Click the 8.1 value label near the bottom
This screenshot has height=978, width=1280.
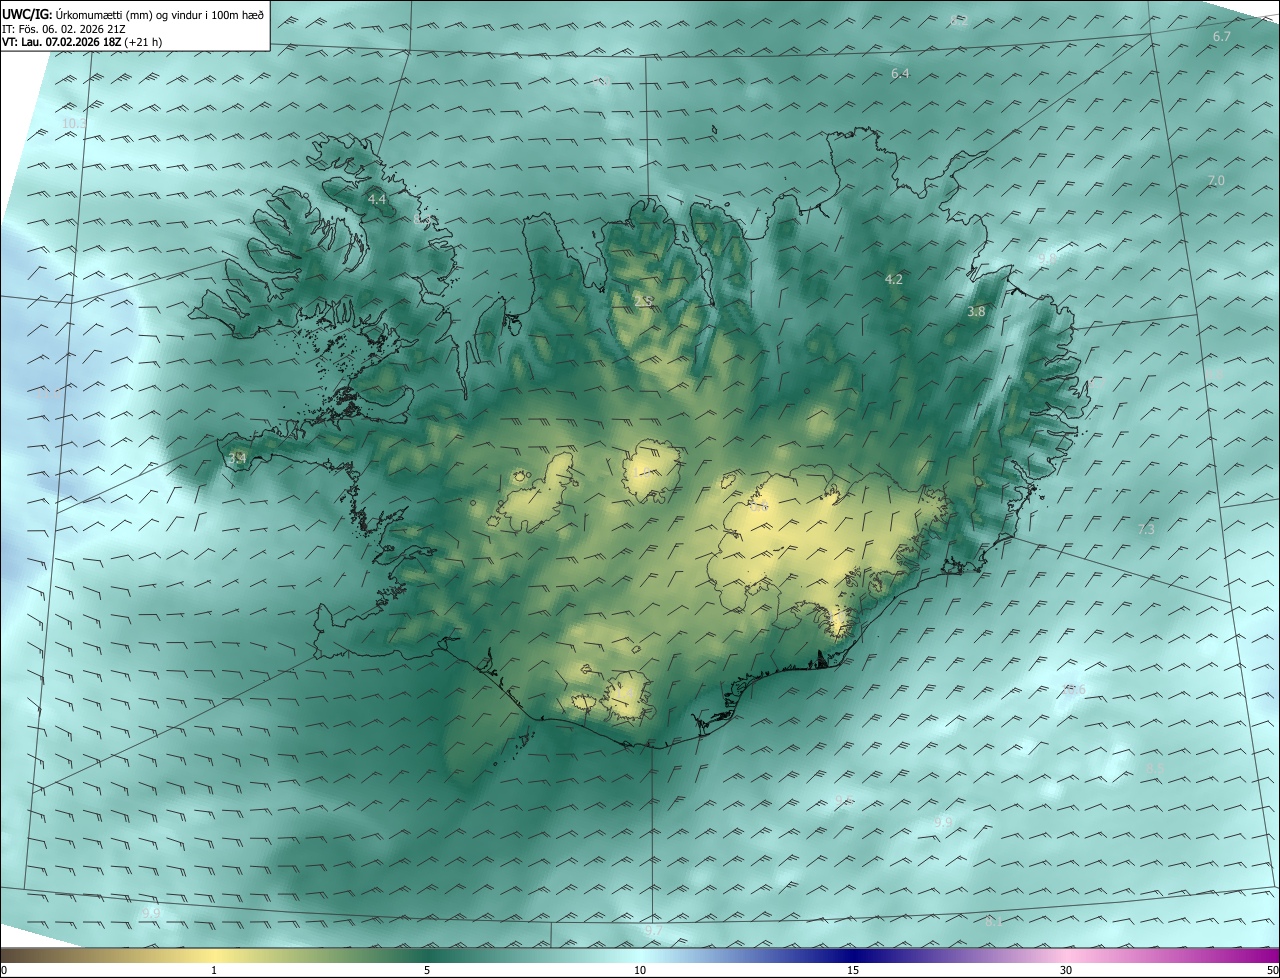[x=994, y=921]
